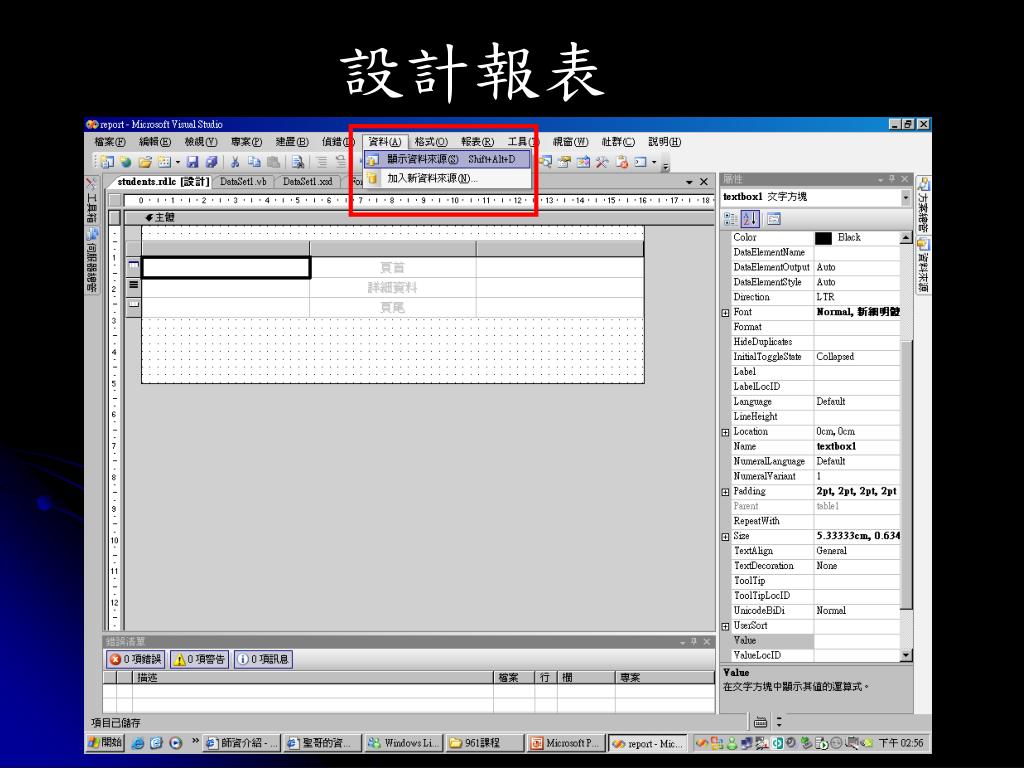Expand the Location property group

click(726, 432)
